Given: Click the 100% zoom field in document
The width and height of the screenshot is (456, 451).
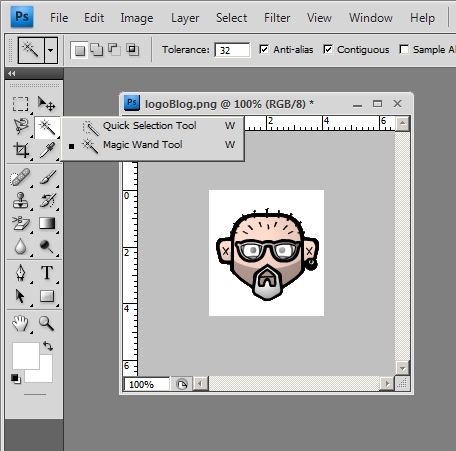Looking at the screenshot, I should point(147,384).
